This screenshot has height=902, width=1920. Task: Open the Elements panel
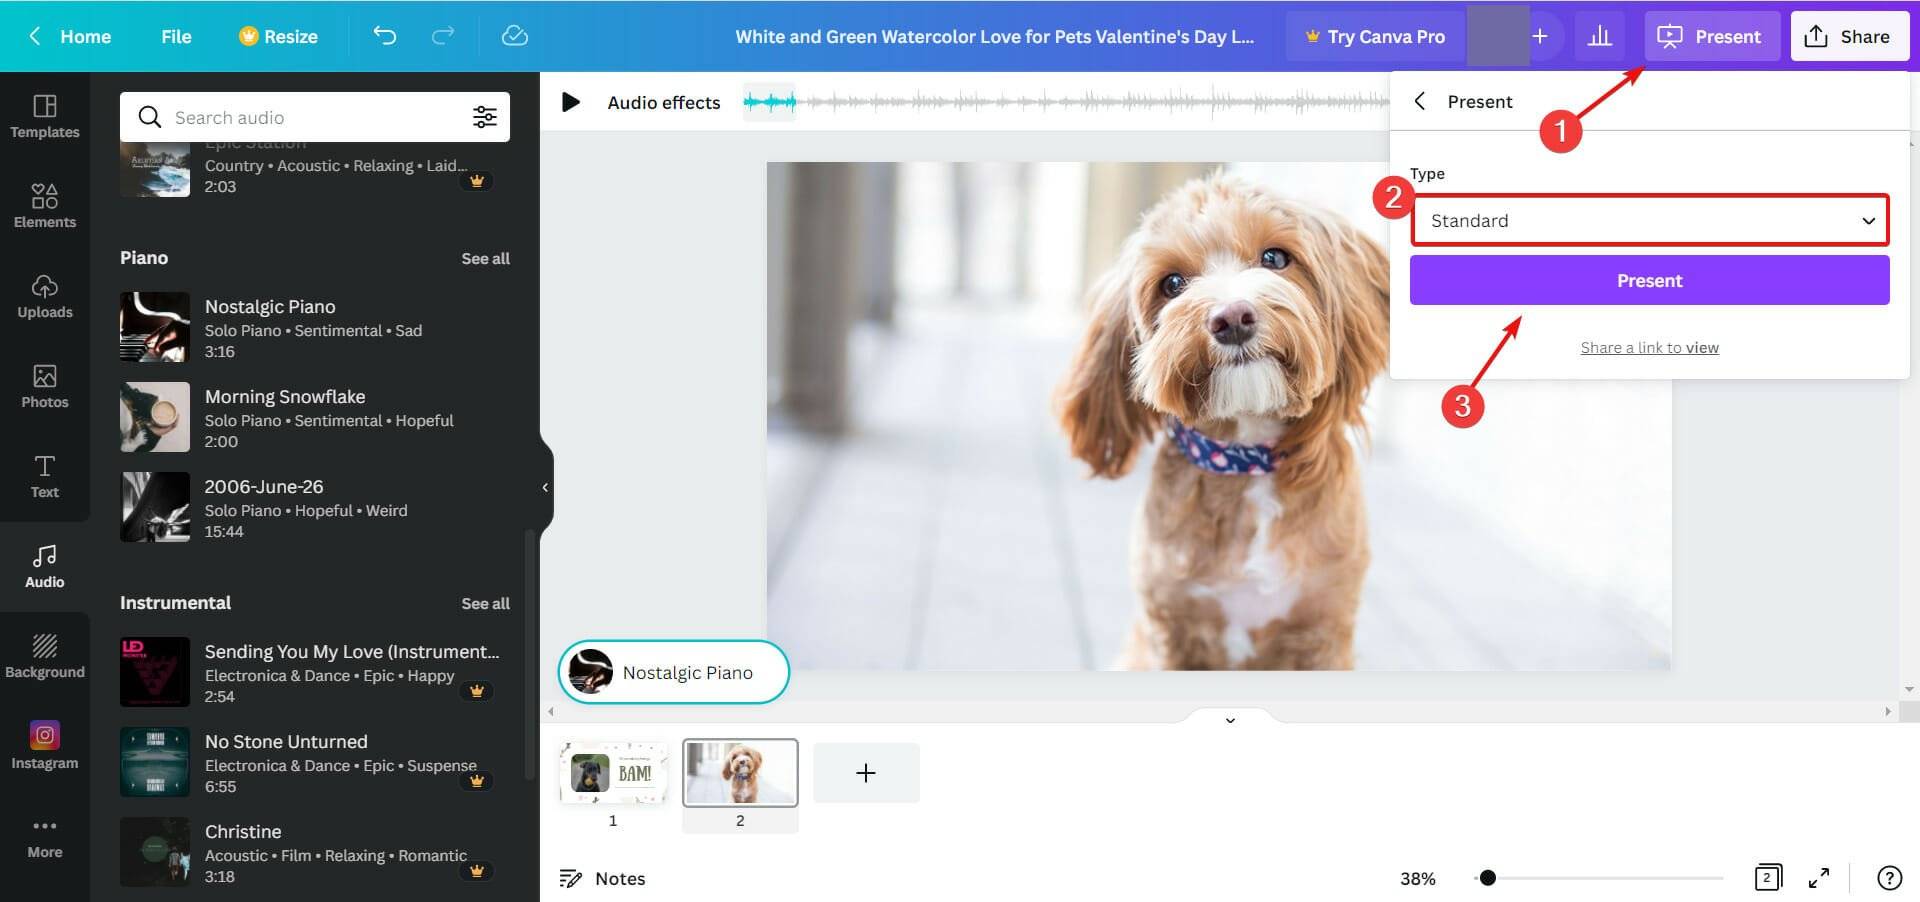coord(44,206)
